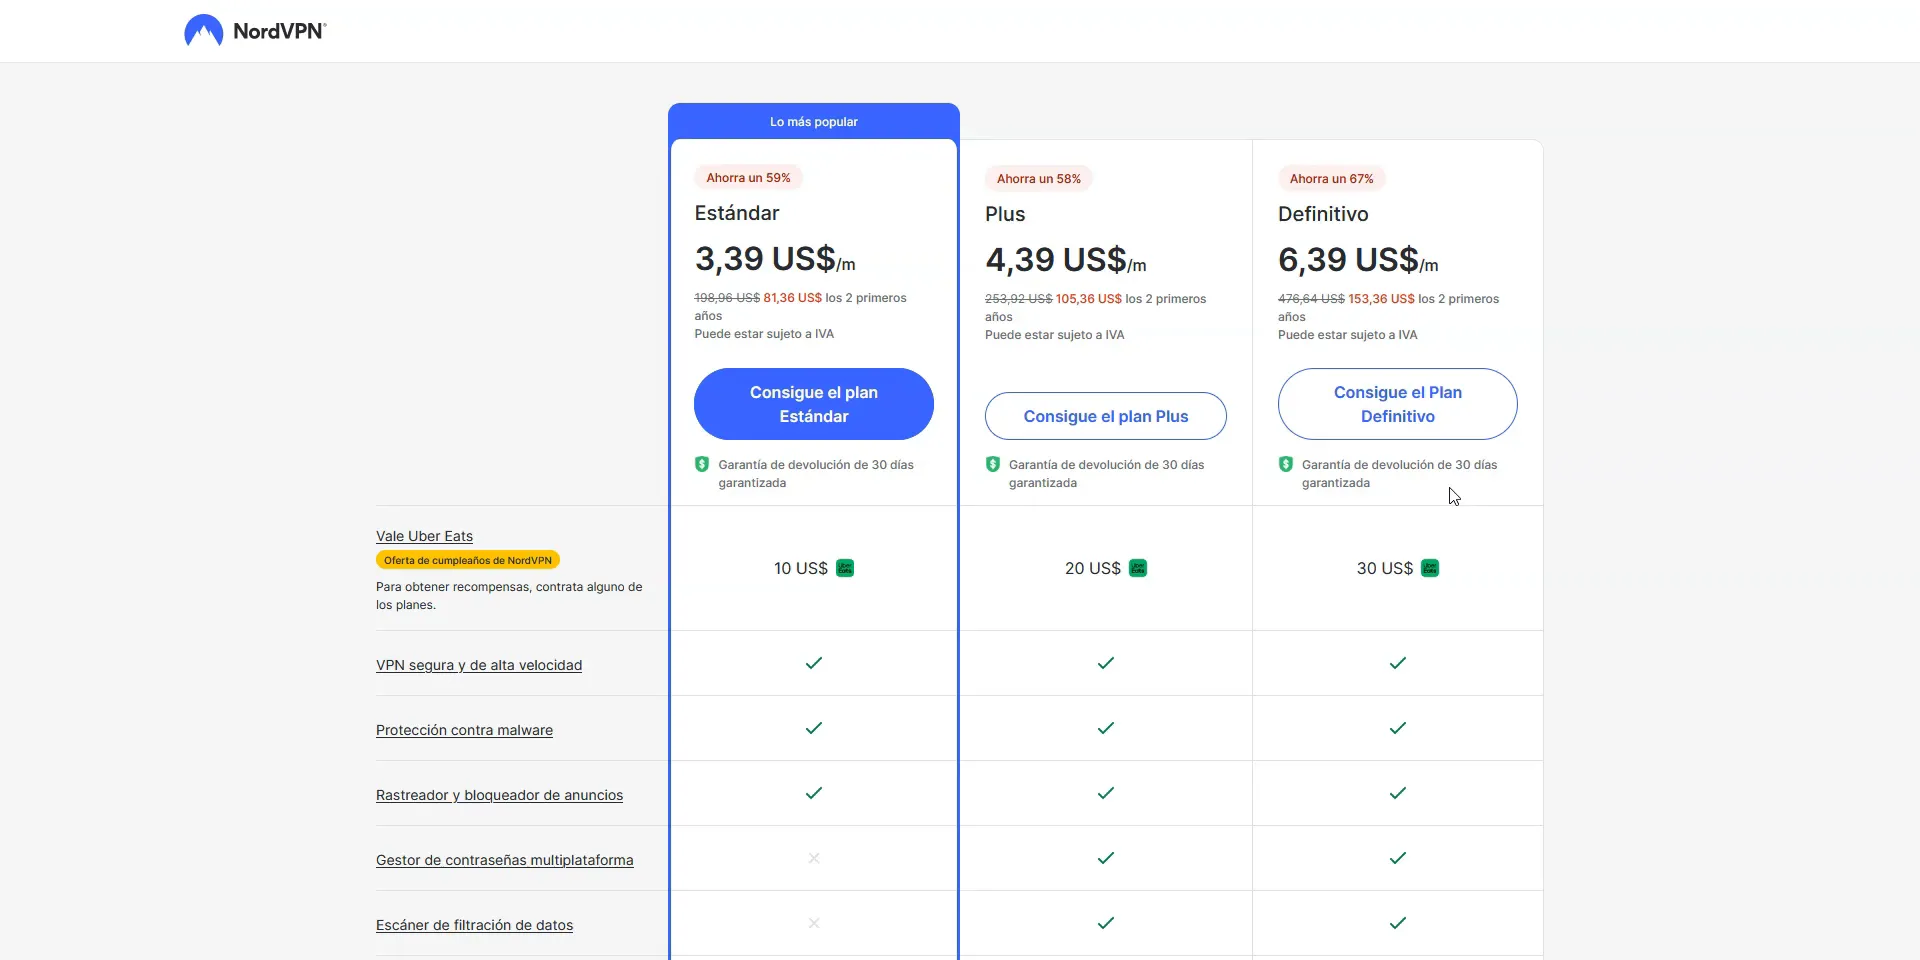Click Estándar's Garantía de devolución de 30 días text
The image size is (1920, 960).
coord(816,474)
